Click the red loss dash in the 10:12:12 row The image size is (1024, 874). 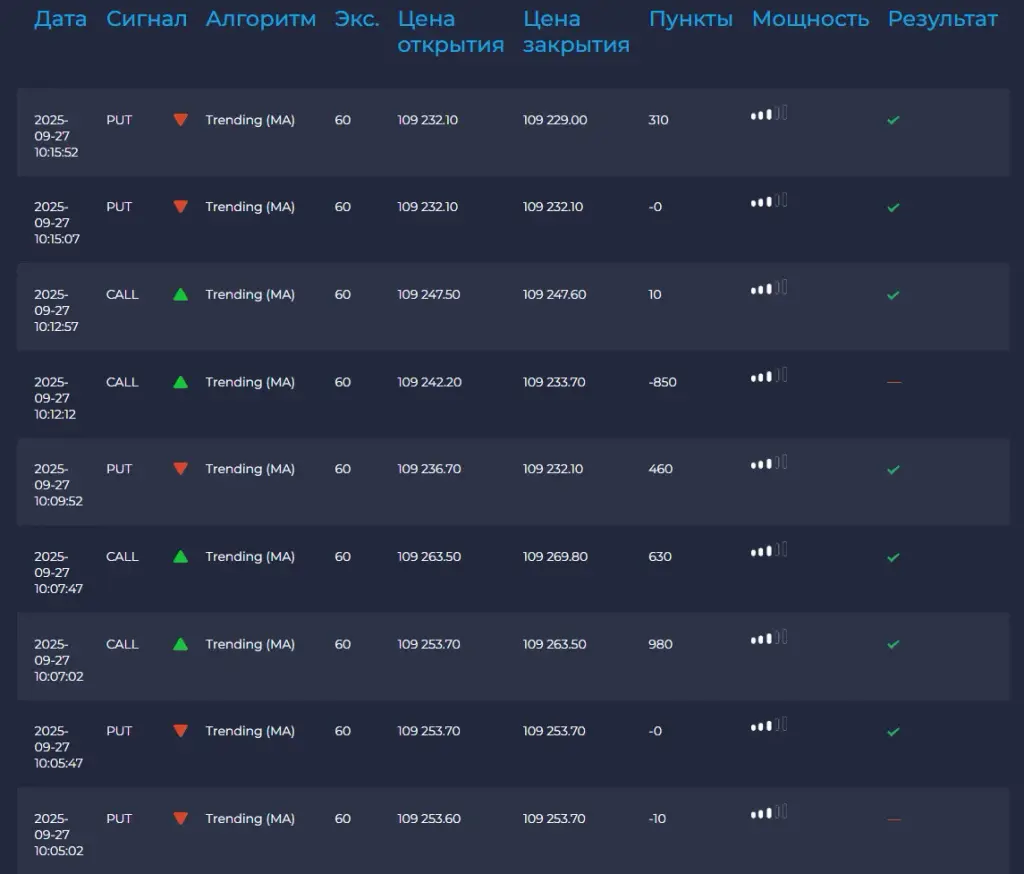(894, 382)
